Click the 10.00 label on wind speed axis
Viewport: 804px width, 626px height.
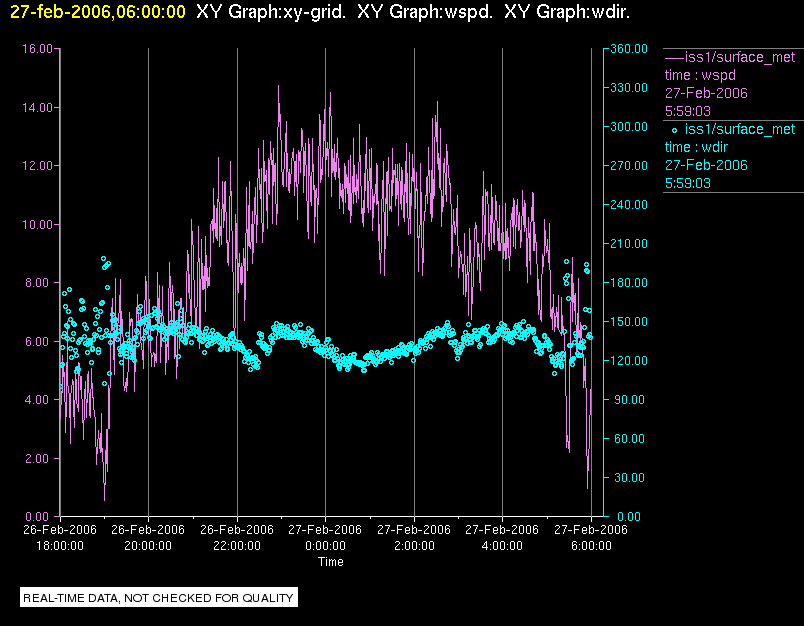[x=37, y=225]
